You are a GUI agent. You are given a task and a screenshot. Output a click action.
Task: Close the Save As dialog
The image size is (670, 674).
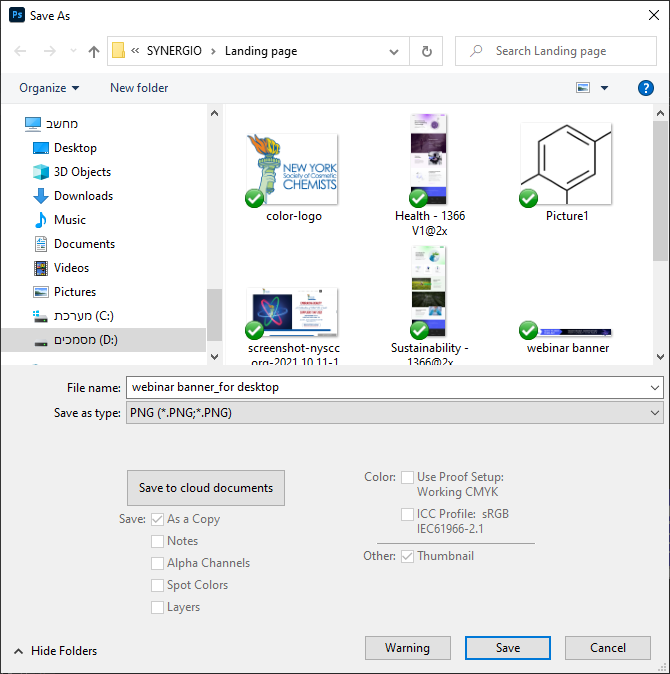[654, 15]
